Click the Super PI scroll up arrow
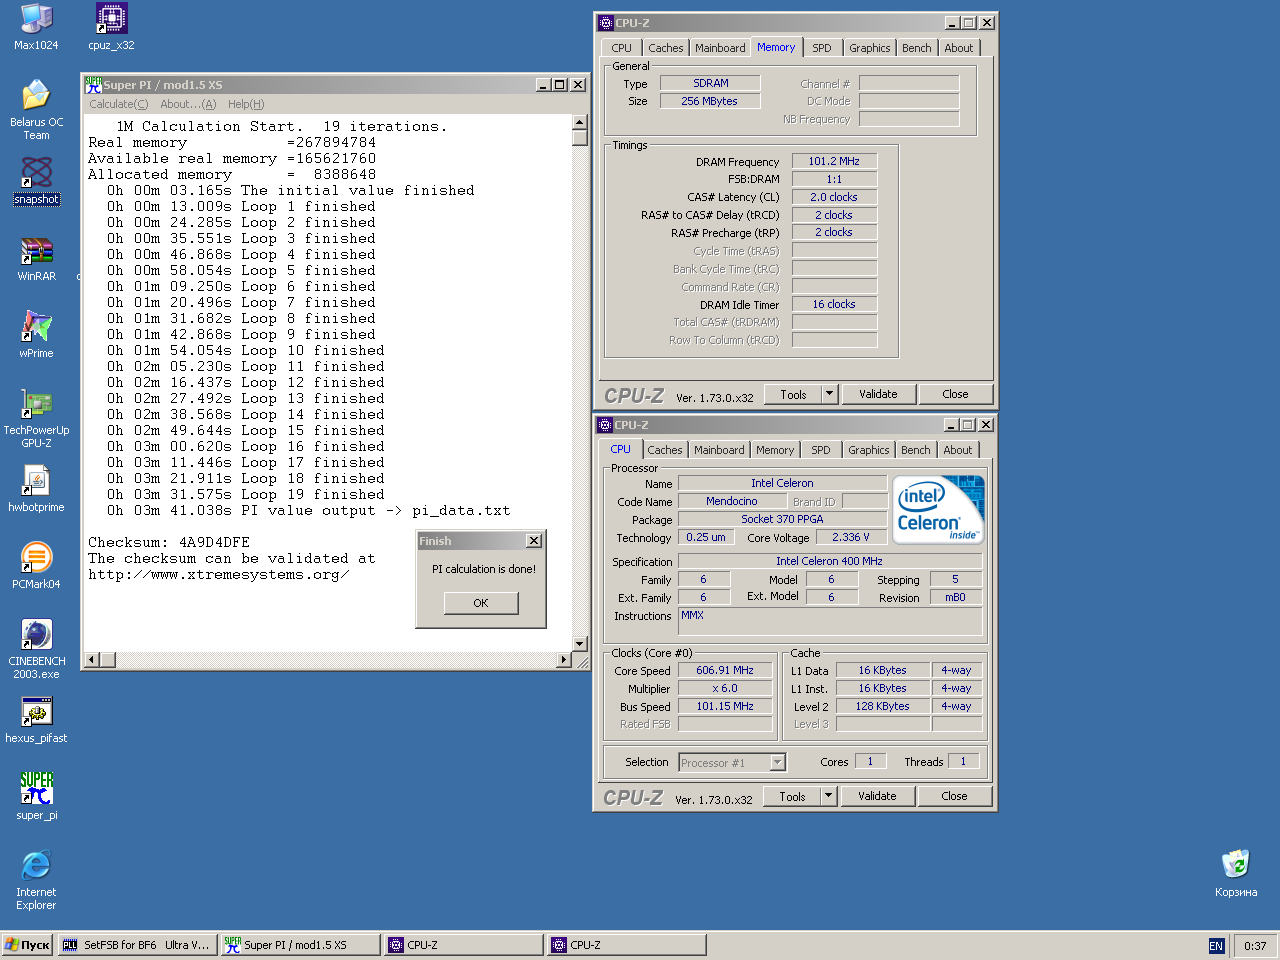 (x=580, y=122)
